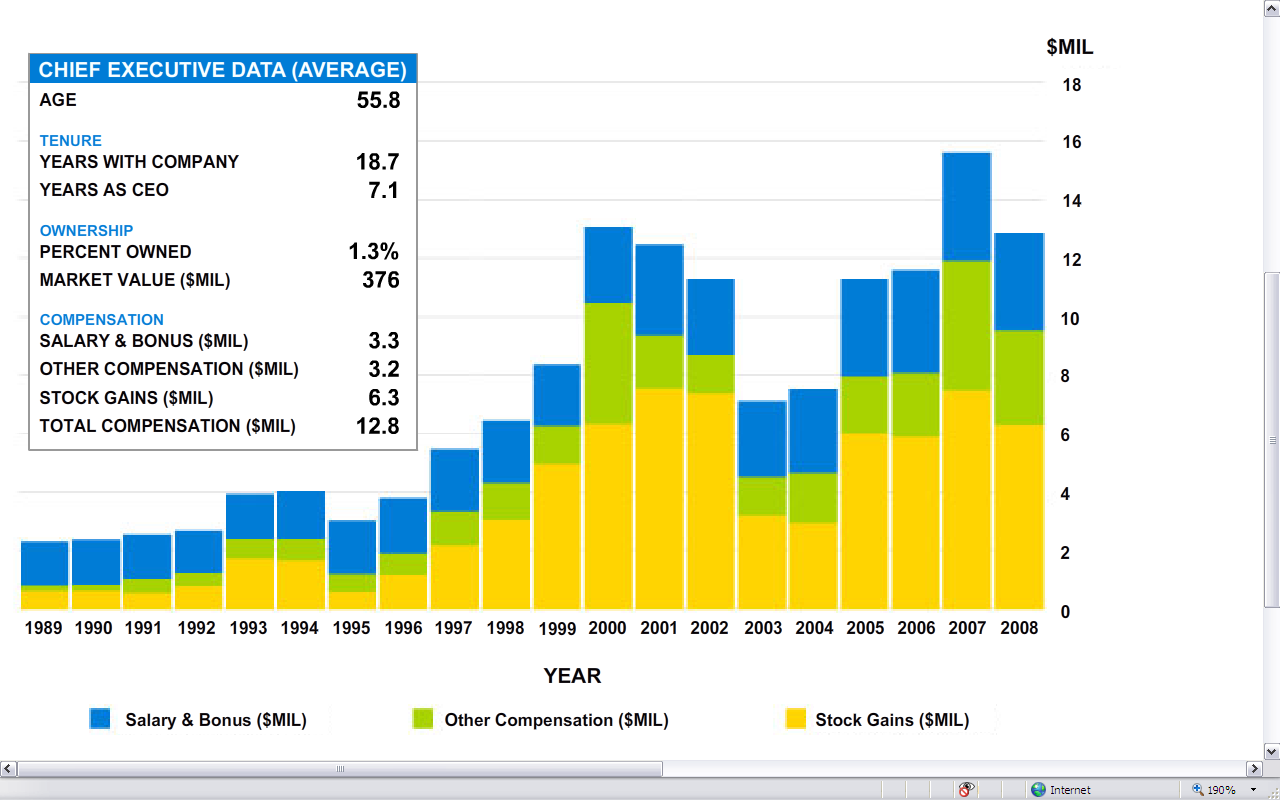
Task: Click the vertical scrollbar down arrow
Action: pos(1272,751)
